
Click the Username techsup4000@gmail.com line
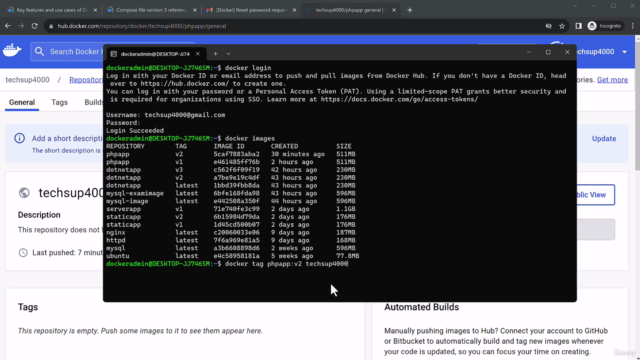(x=165, y=115)
